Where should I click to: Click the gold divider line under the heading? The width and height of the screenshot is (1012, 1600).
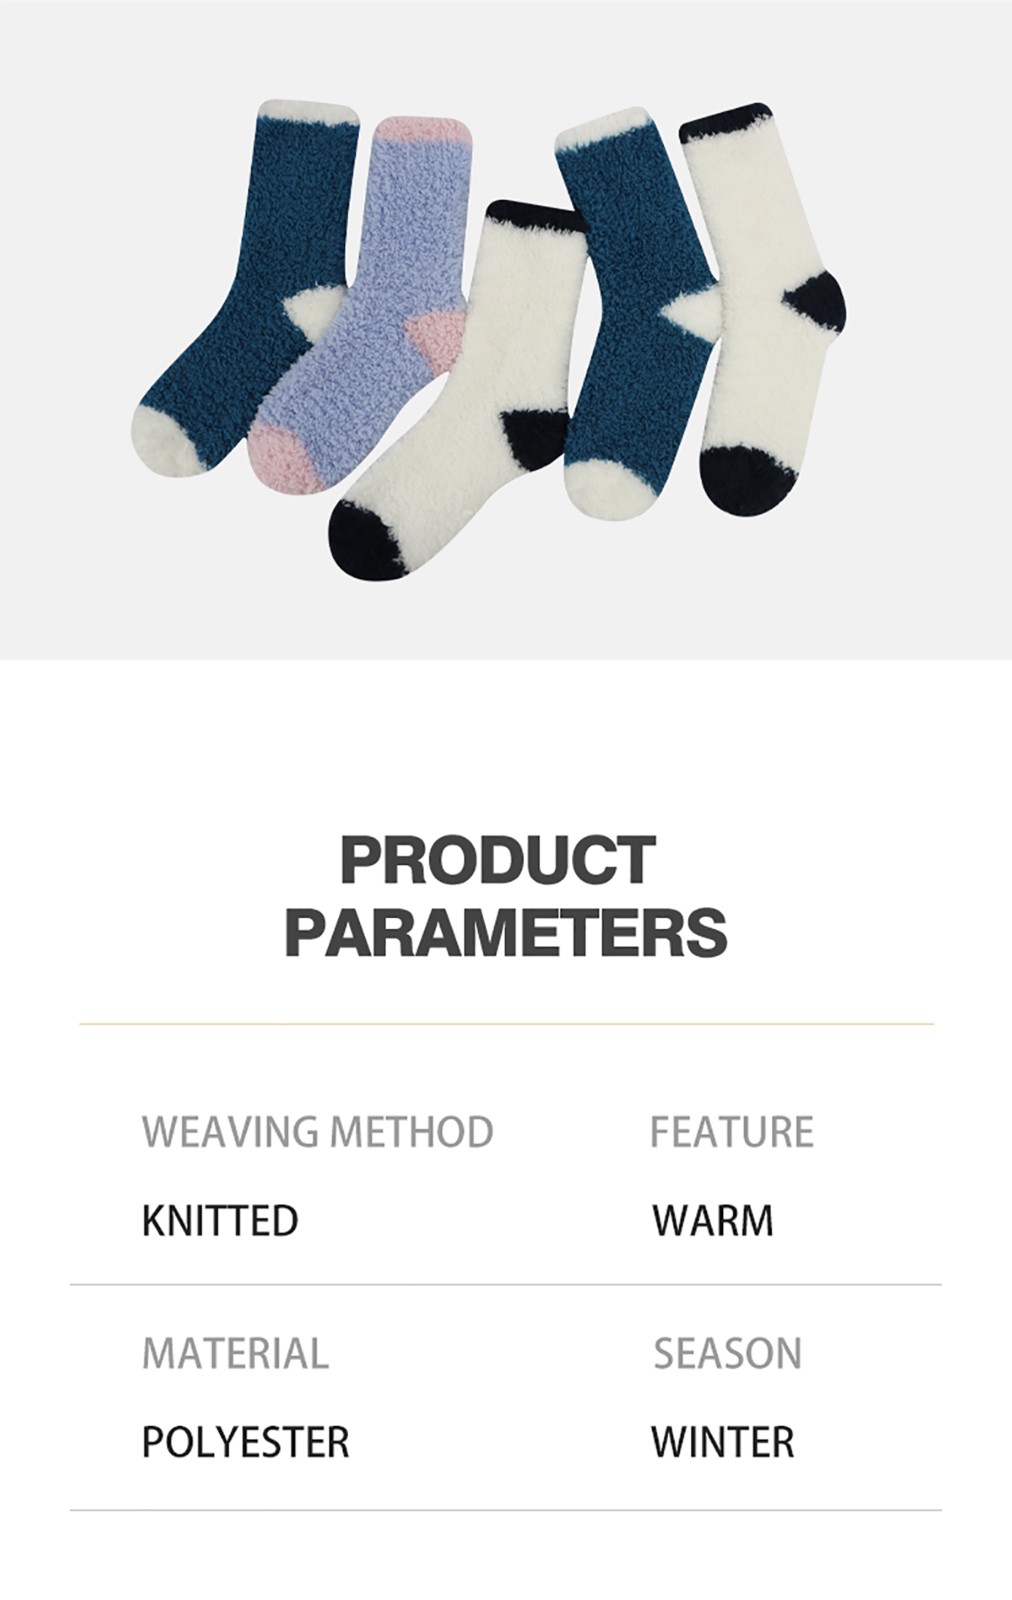pos(506,1024)
